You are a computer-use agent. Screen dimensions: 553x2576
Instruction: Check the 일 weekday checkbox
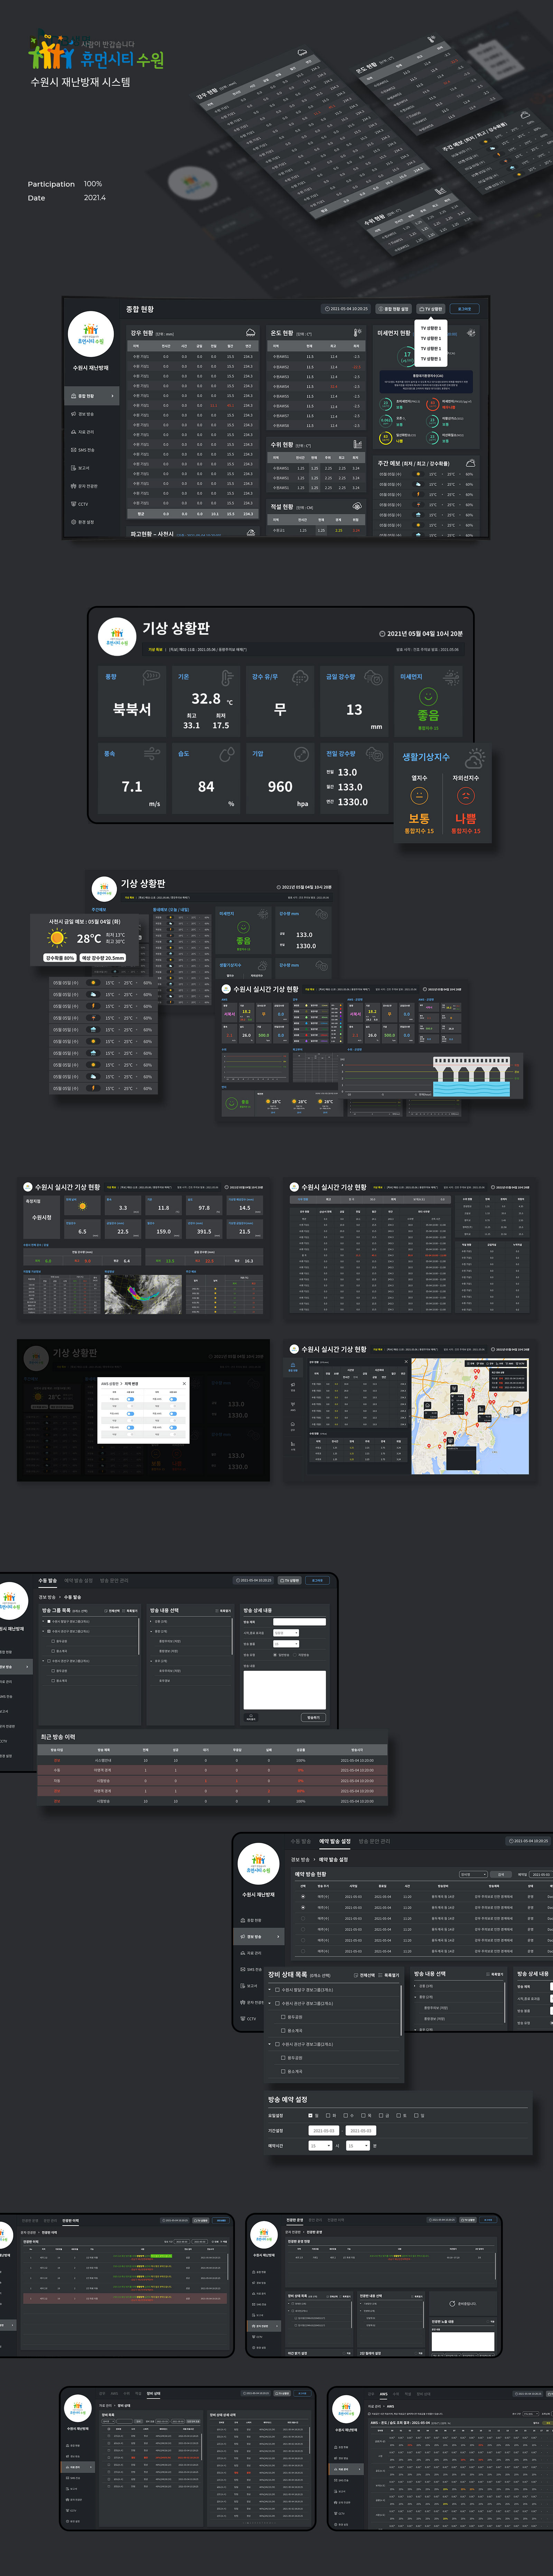pyautogui.click(x=416, y=2116)
